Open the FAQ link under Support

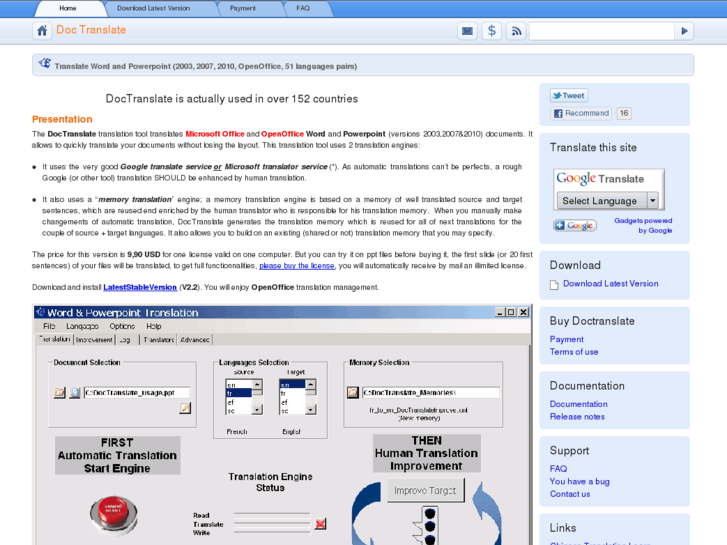[x=558, y=469]
